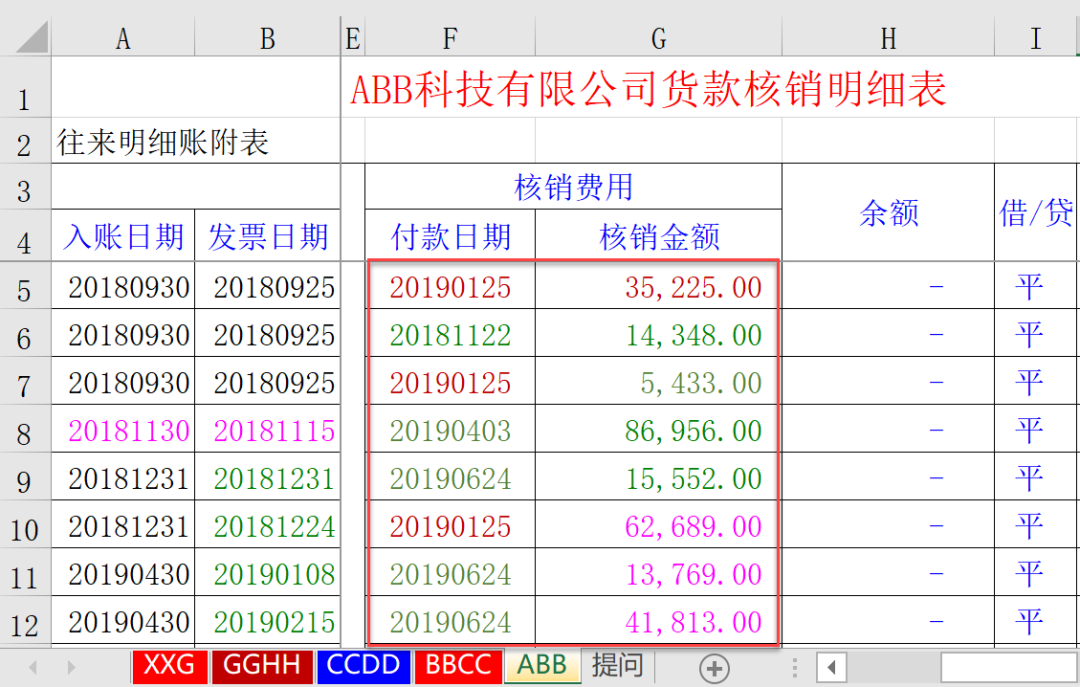The width and height of the screenshot is (1080, 687).
Task: Click invoice date 20190108
Action: pos(268,572)
